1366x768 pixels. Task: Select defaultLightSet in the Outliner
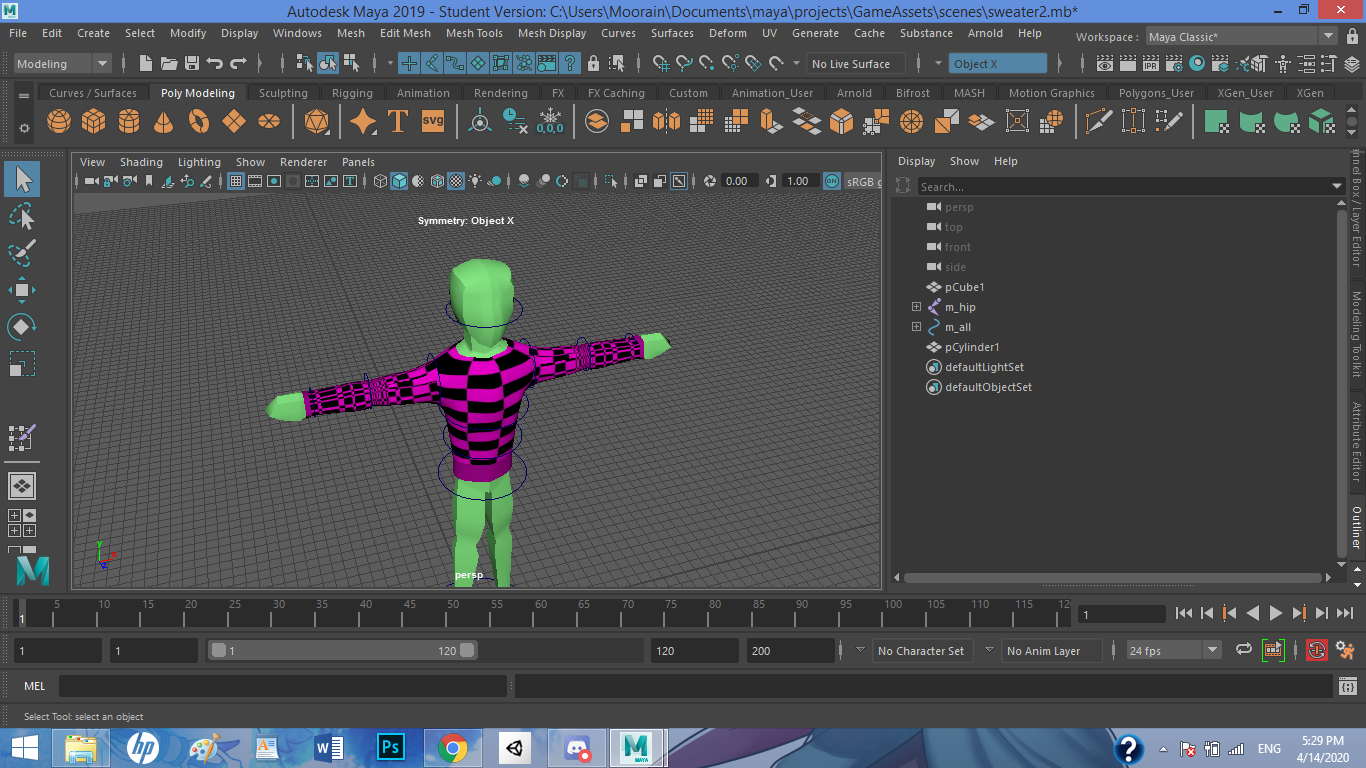point(984,367)
